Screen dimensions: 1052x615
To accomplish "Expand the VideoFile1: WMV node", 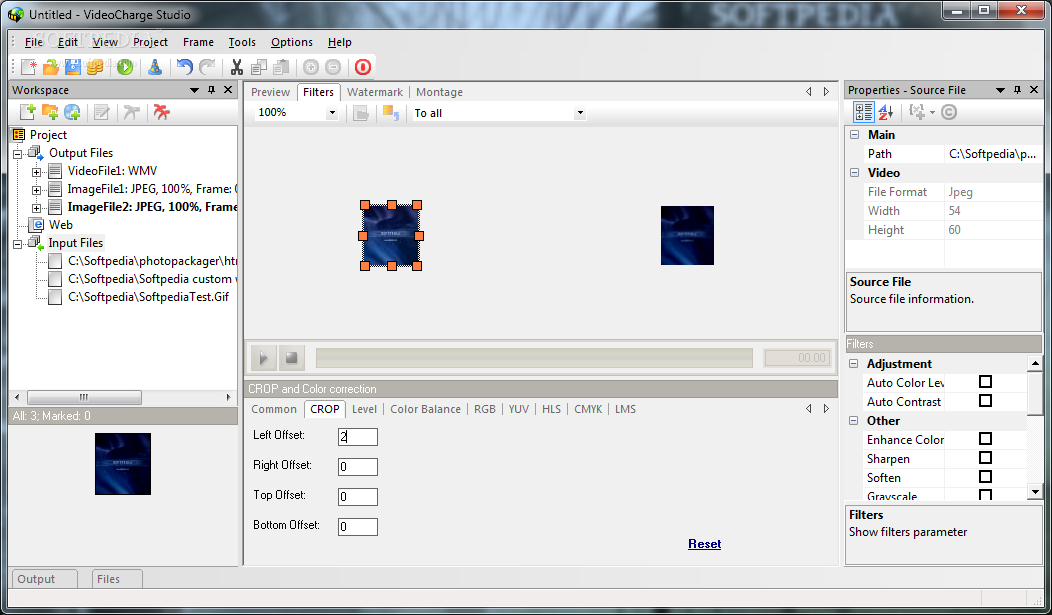I will point(36,172).
